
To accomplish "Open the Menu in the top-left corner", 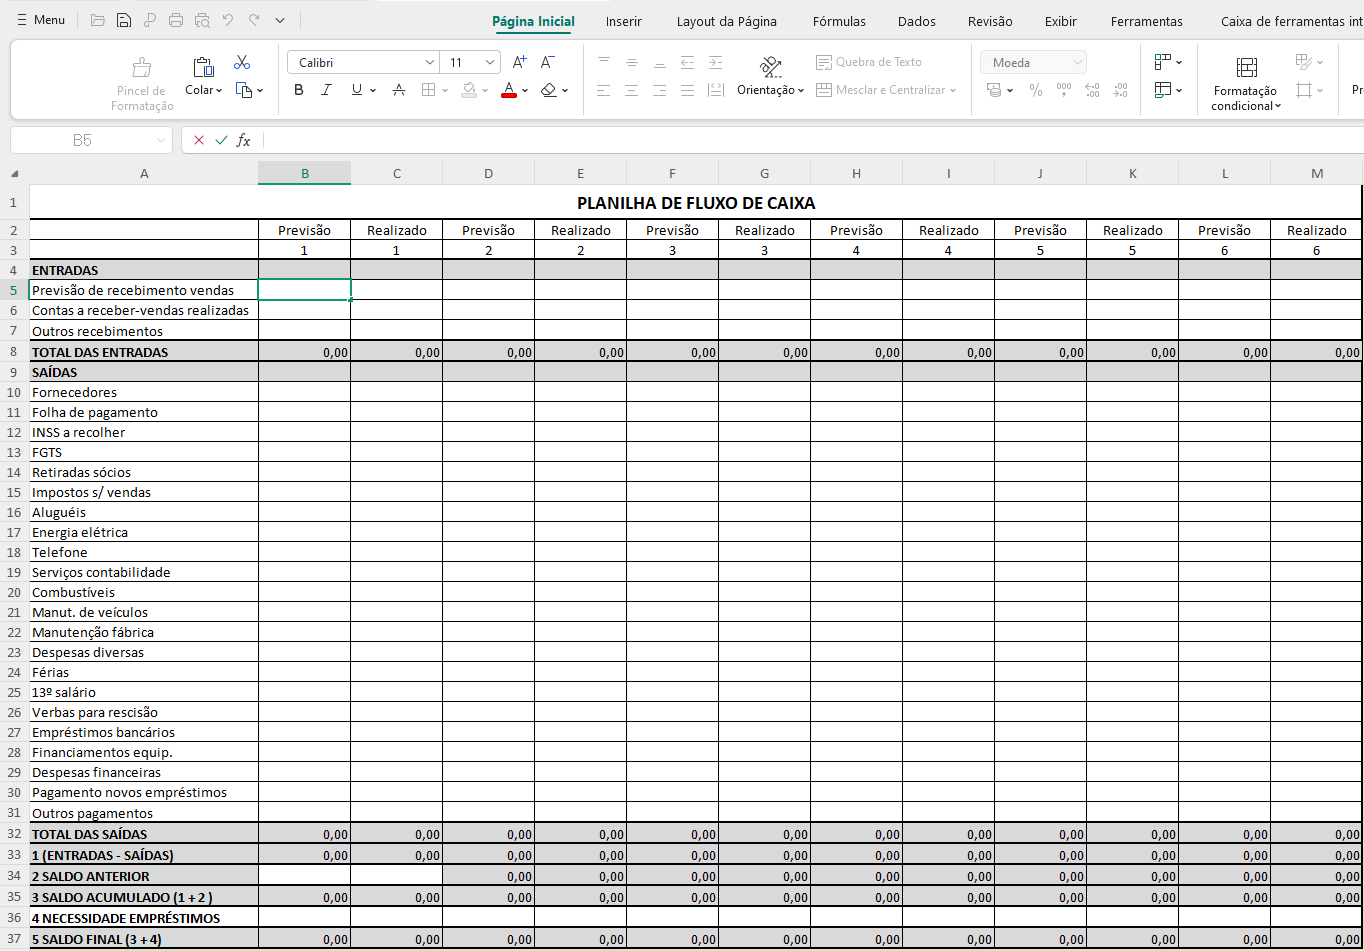I will pyautogui.click(x=40, y=19).
